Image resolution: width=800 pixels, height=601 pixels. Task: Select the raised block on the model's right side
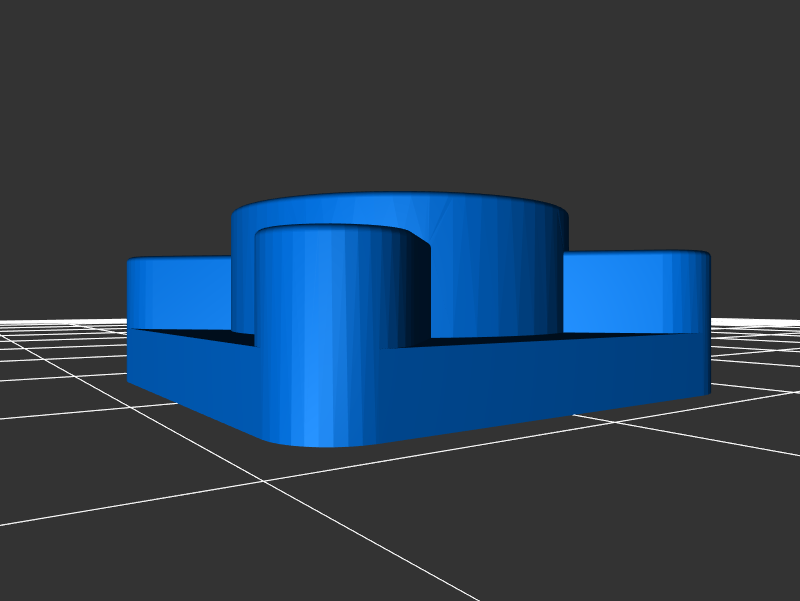(x=630, y=290)
